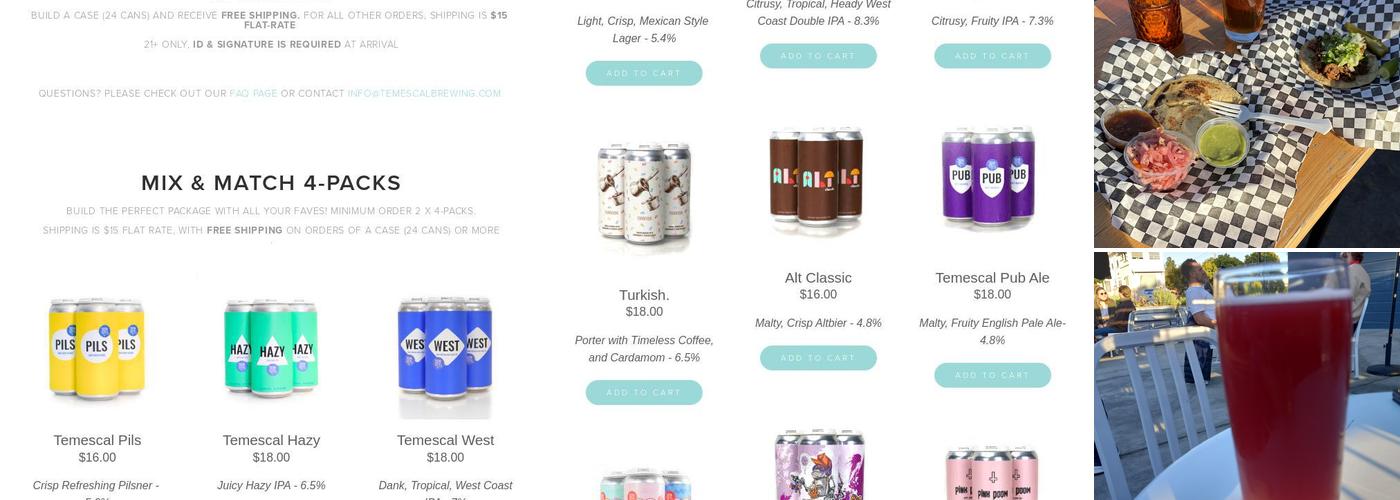Add Alt Classic to cart
The height and width of the screenshot is (500, 1400).
pos(818,358)
